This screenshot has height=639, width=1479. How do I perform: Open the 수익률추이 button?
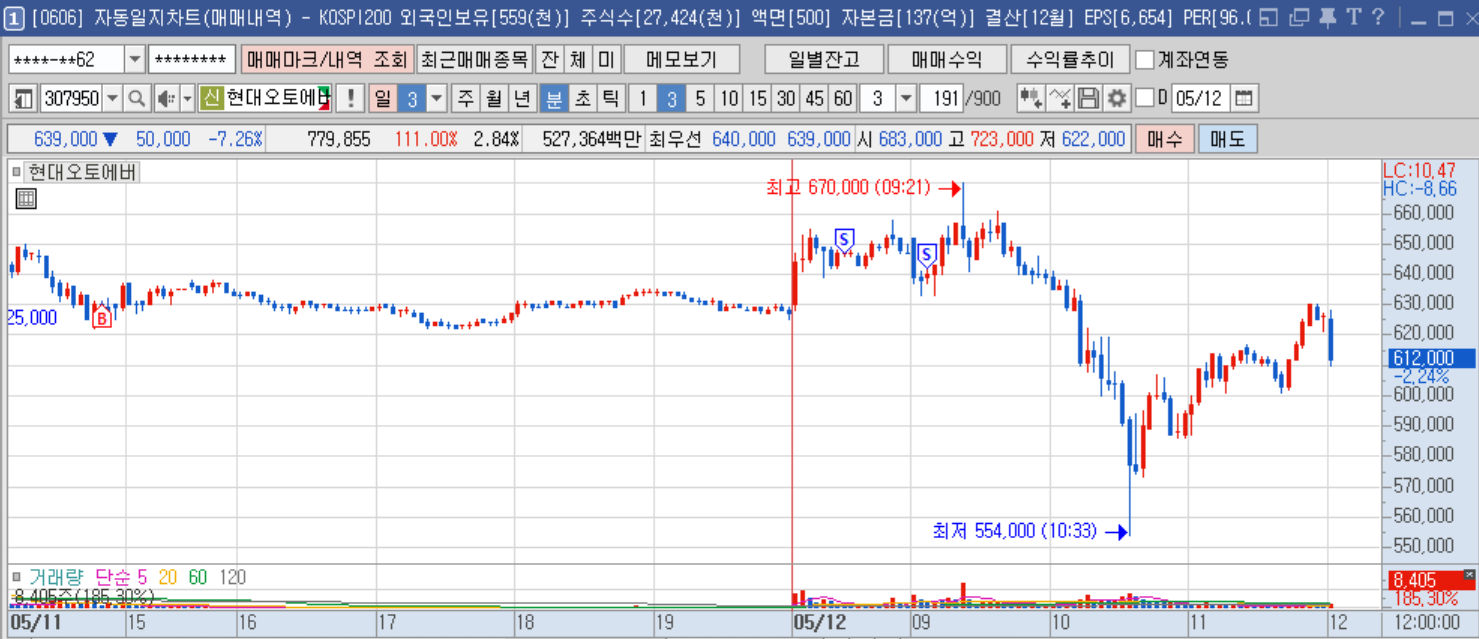click(1070, 59)
